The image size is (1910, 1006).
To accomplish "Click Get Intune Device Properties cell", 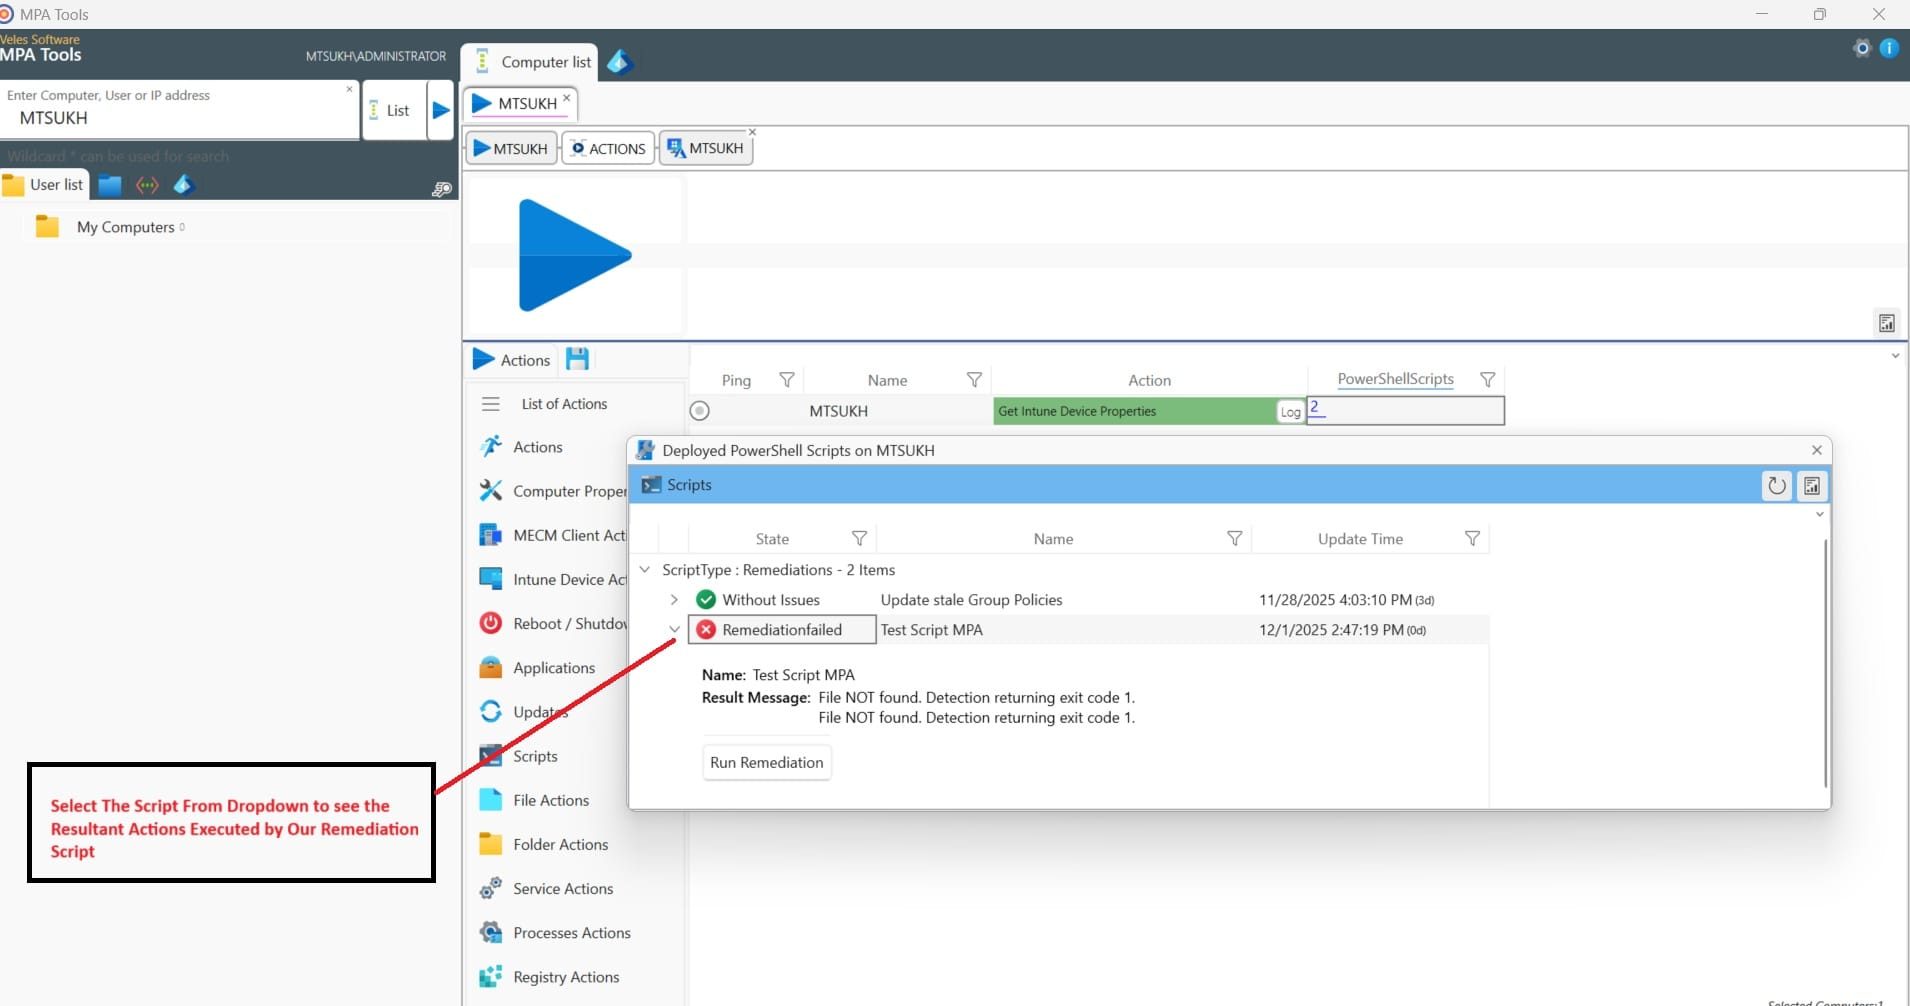I will 1135,411.
